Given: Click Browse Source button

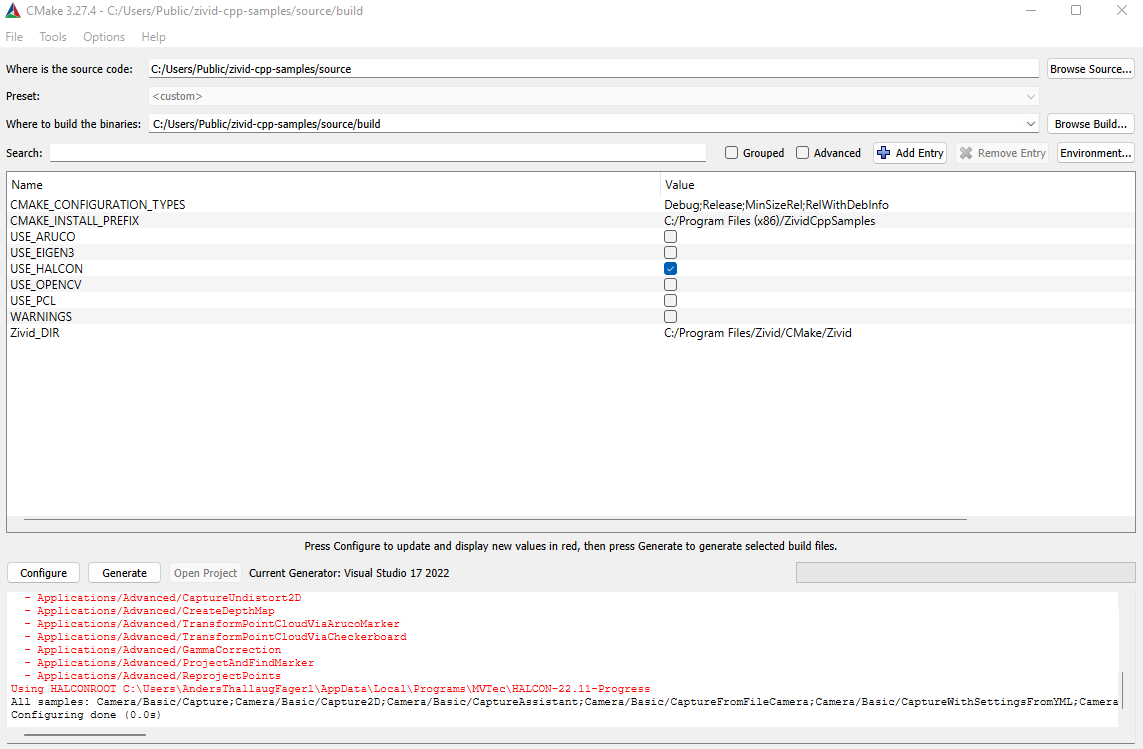Looking at the screenshot, I should (x=1090, y=69).
